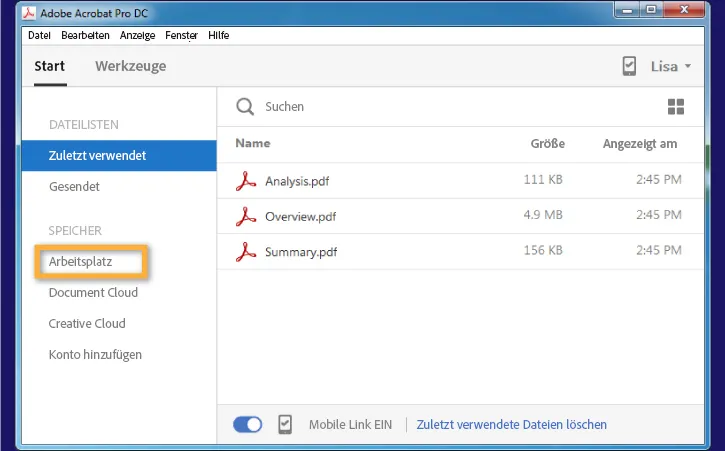Open the Bearbeiten menu
This screenshot has width=725, height=451.
85,35
